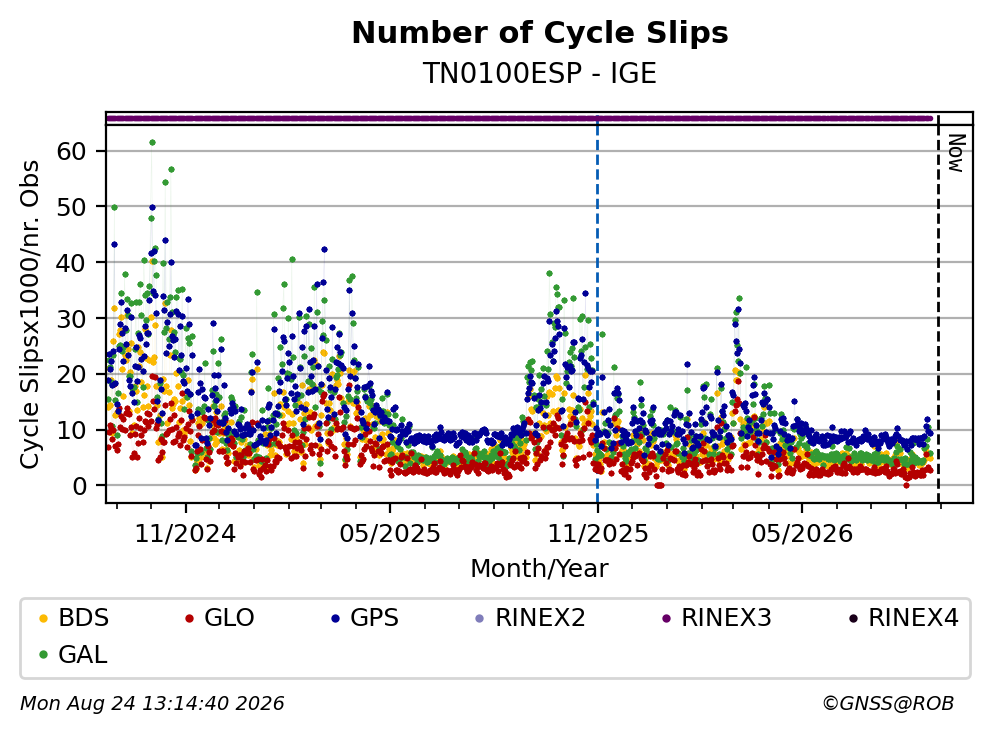
Task: Click the y-axis tick label '20'
Action: [72, 374]
